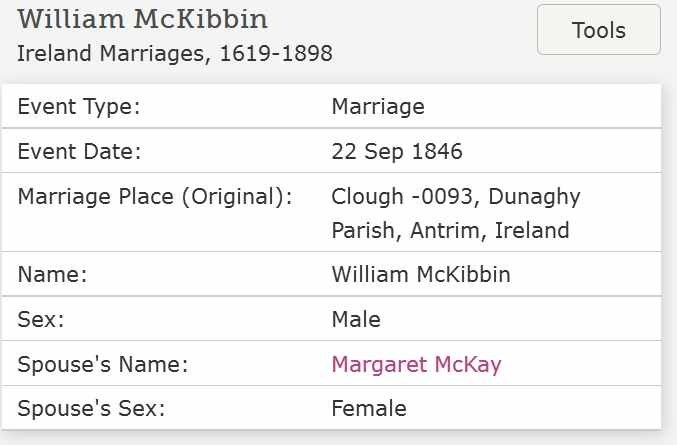Select the Marriage Place (Original) label

(155, 197)
